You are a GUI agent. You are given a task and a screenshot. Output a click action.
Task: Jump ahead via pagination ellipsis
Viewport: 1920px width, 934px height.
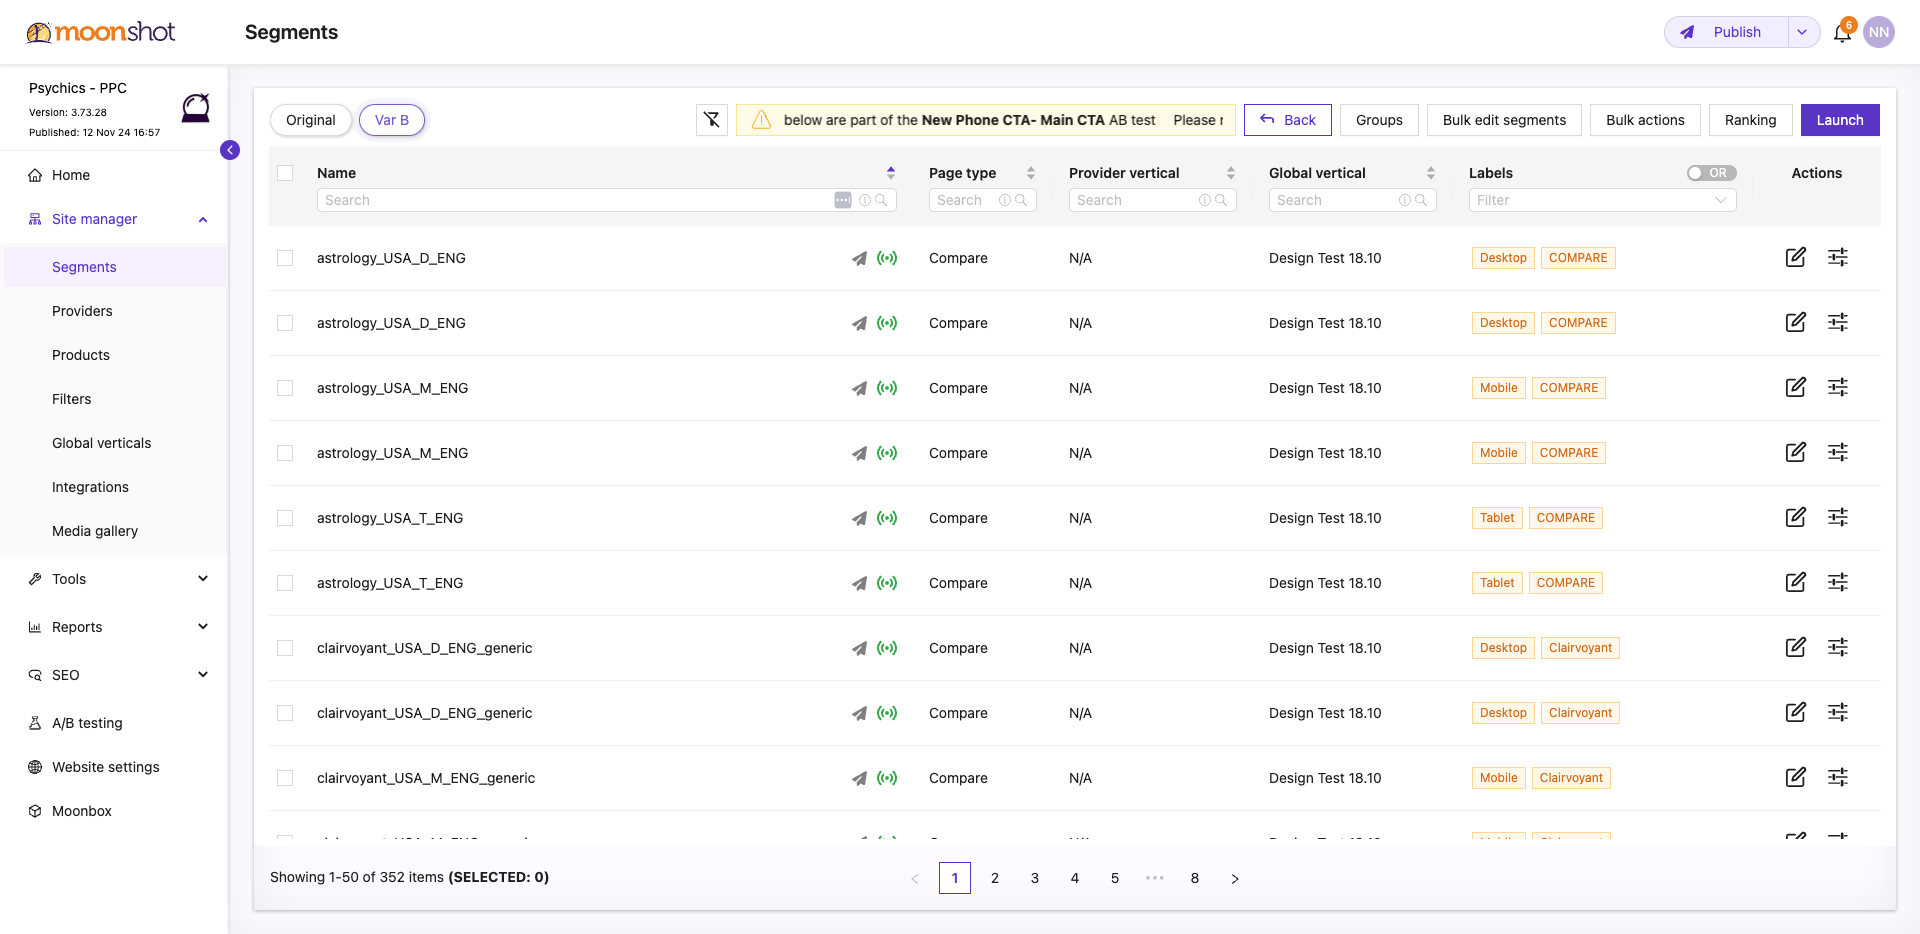point(1155,878)
